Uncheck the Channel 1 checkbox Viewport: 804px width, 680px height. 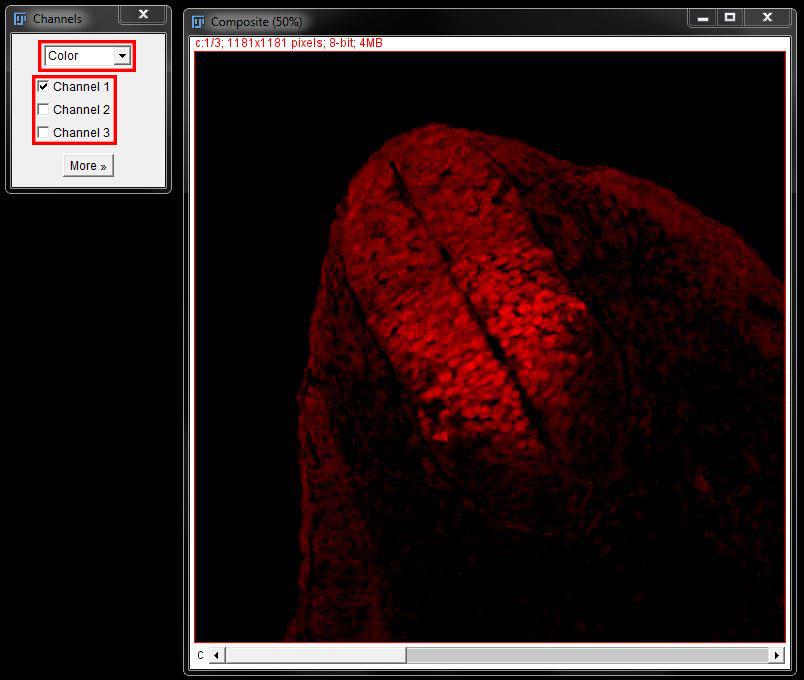point(43,87)
